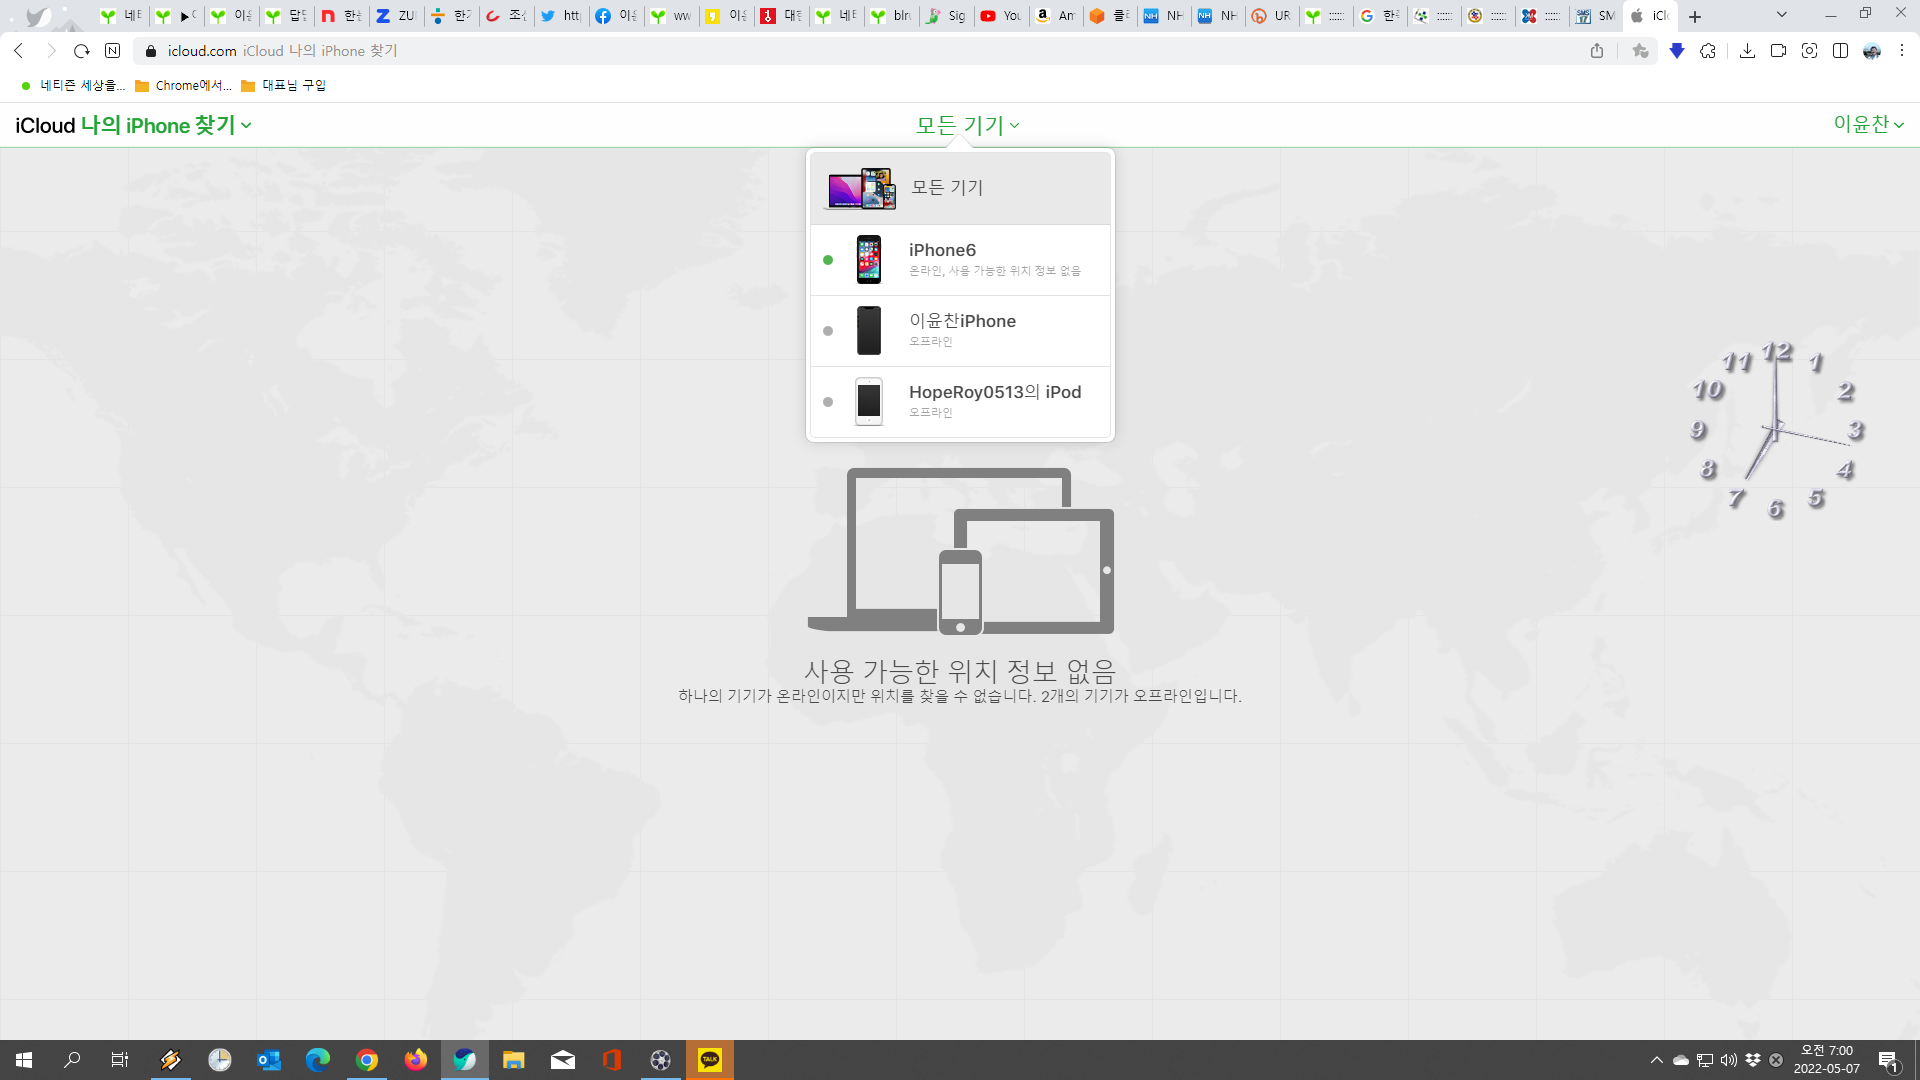The height and width of the screenshot is (1080, 1920).
Task: Go back in browser history
Action: (19, 51)
